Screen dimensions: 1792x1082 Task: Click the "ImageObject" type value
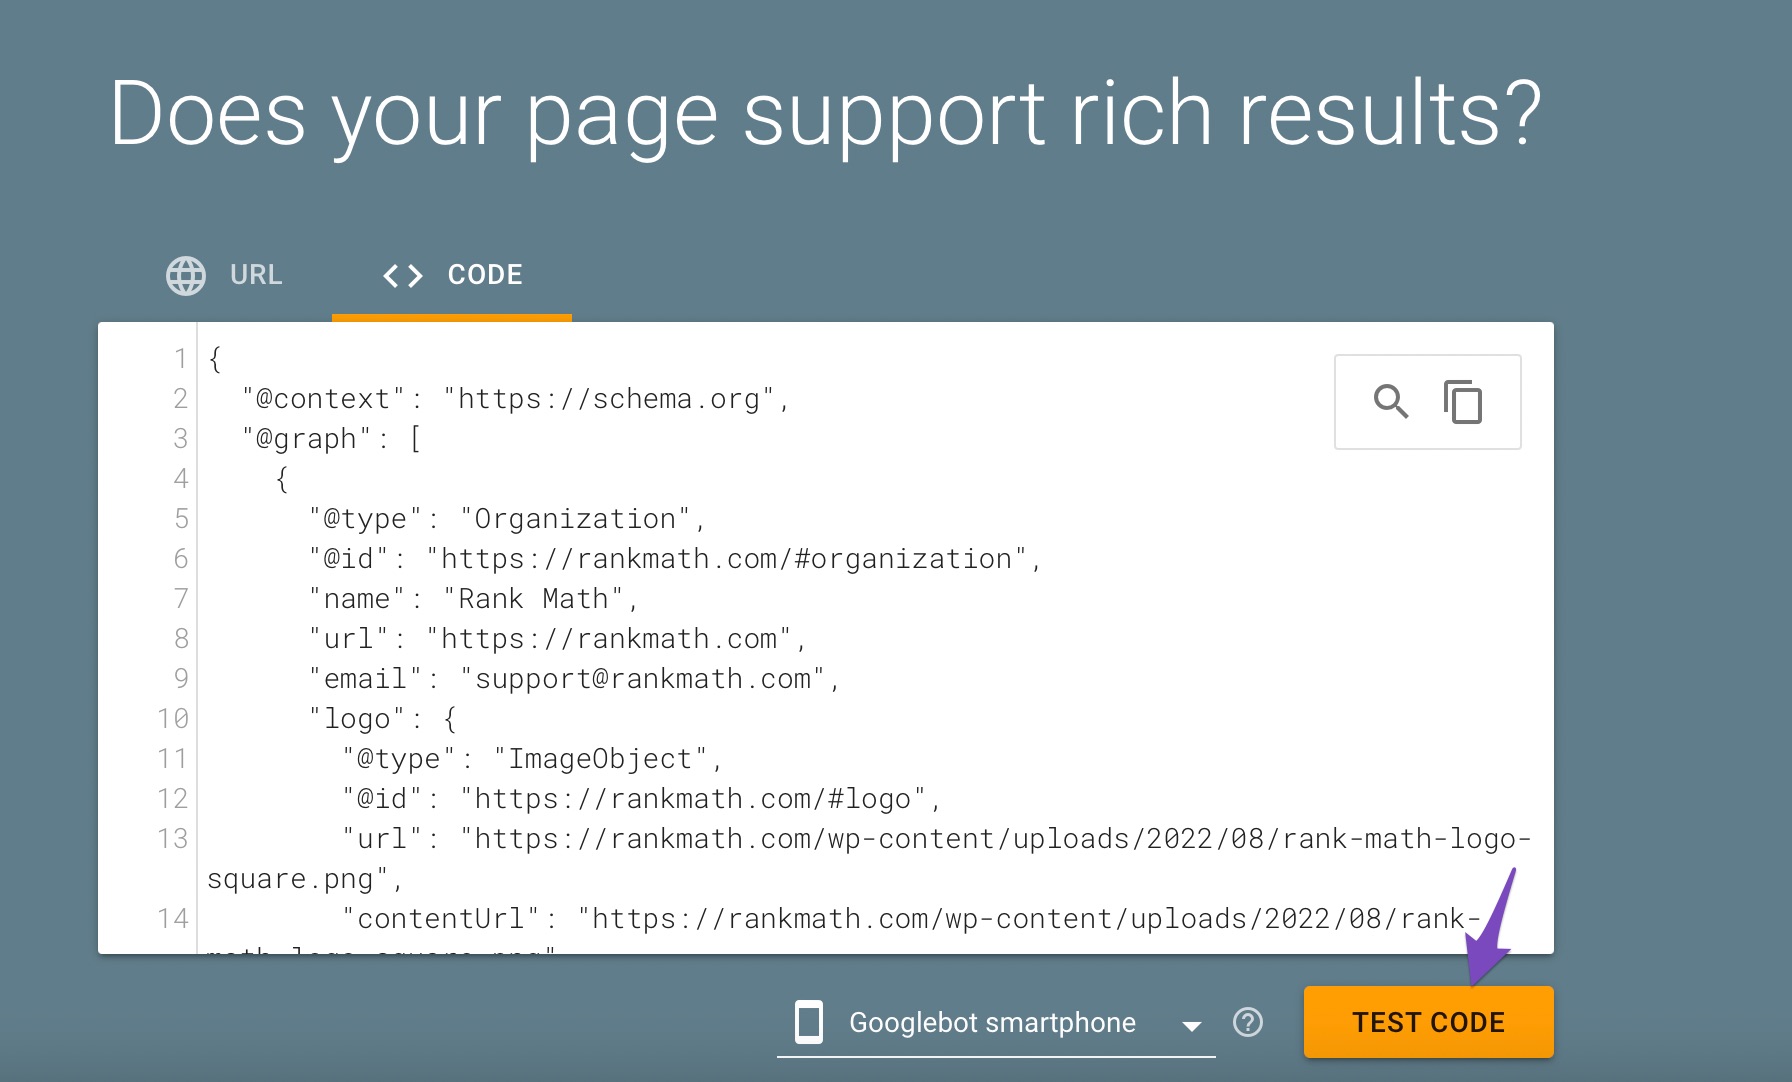601,758
